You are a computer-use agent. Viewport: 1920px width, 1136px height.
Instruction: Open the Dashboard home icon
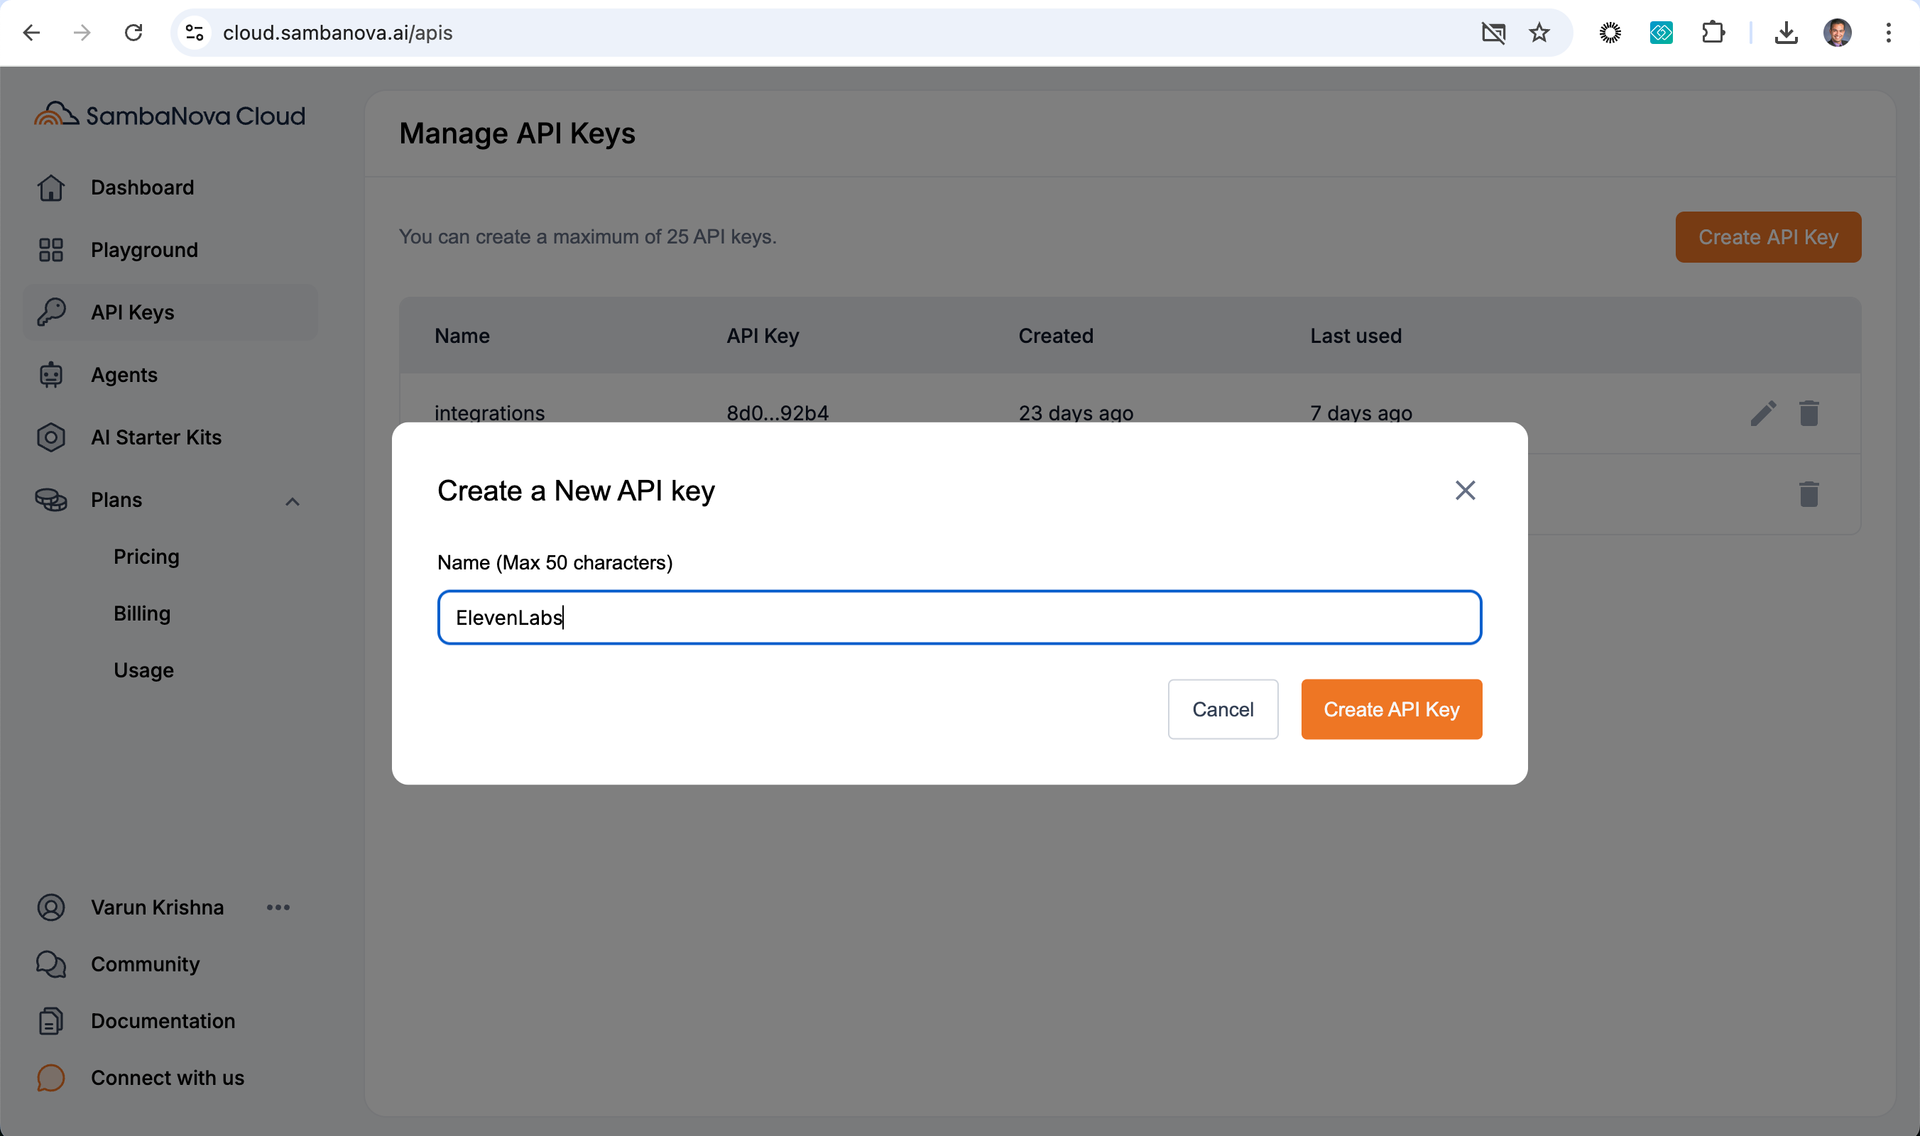[x=51, y=188]
